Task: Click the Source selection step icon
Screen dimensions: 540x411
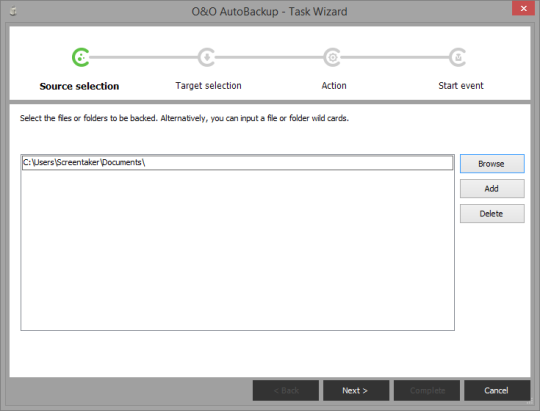Action: click(x=81, y=57)
